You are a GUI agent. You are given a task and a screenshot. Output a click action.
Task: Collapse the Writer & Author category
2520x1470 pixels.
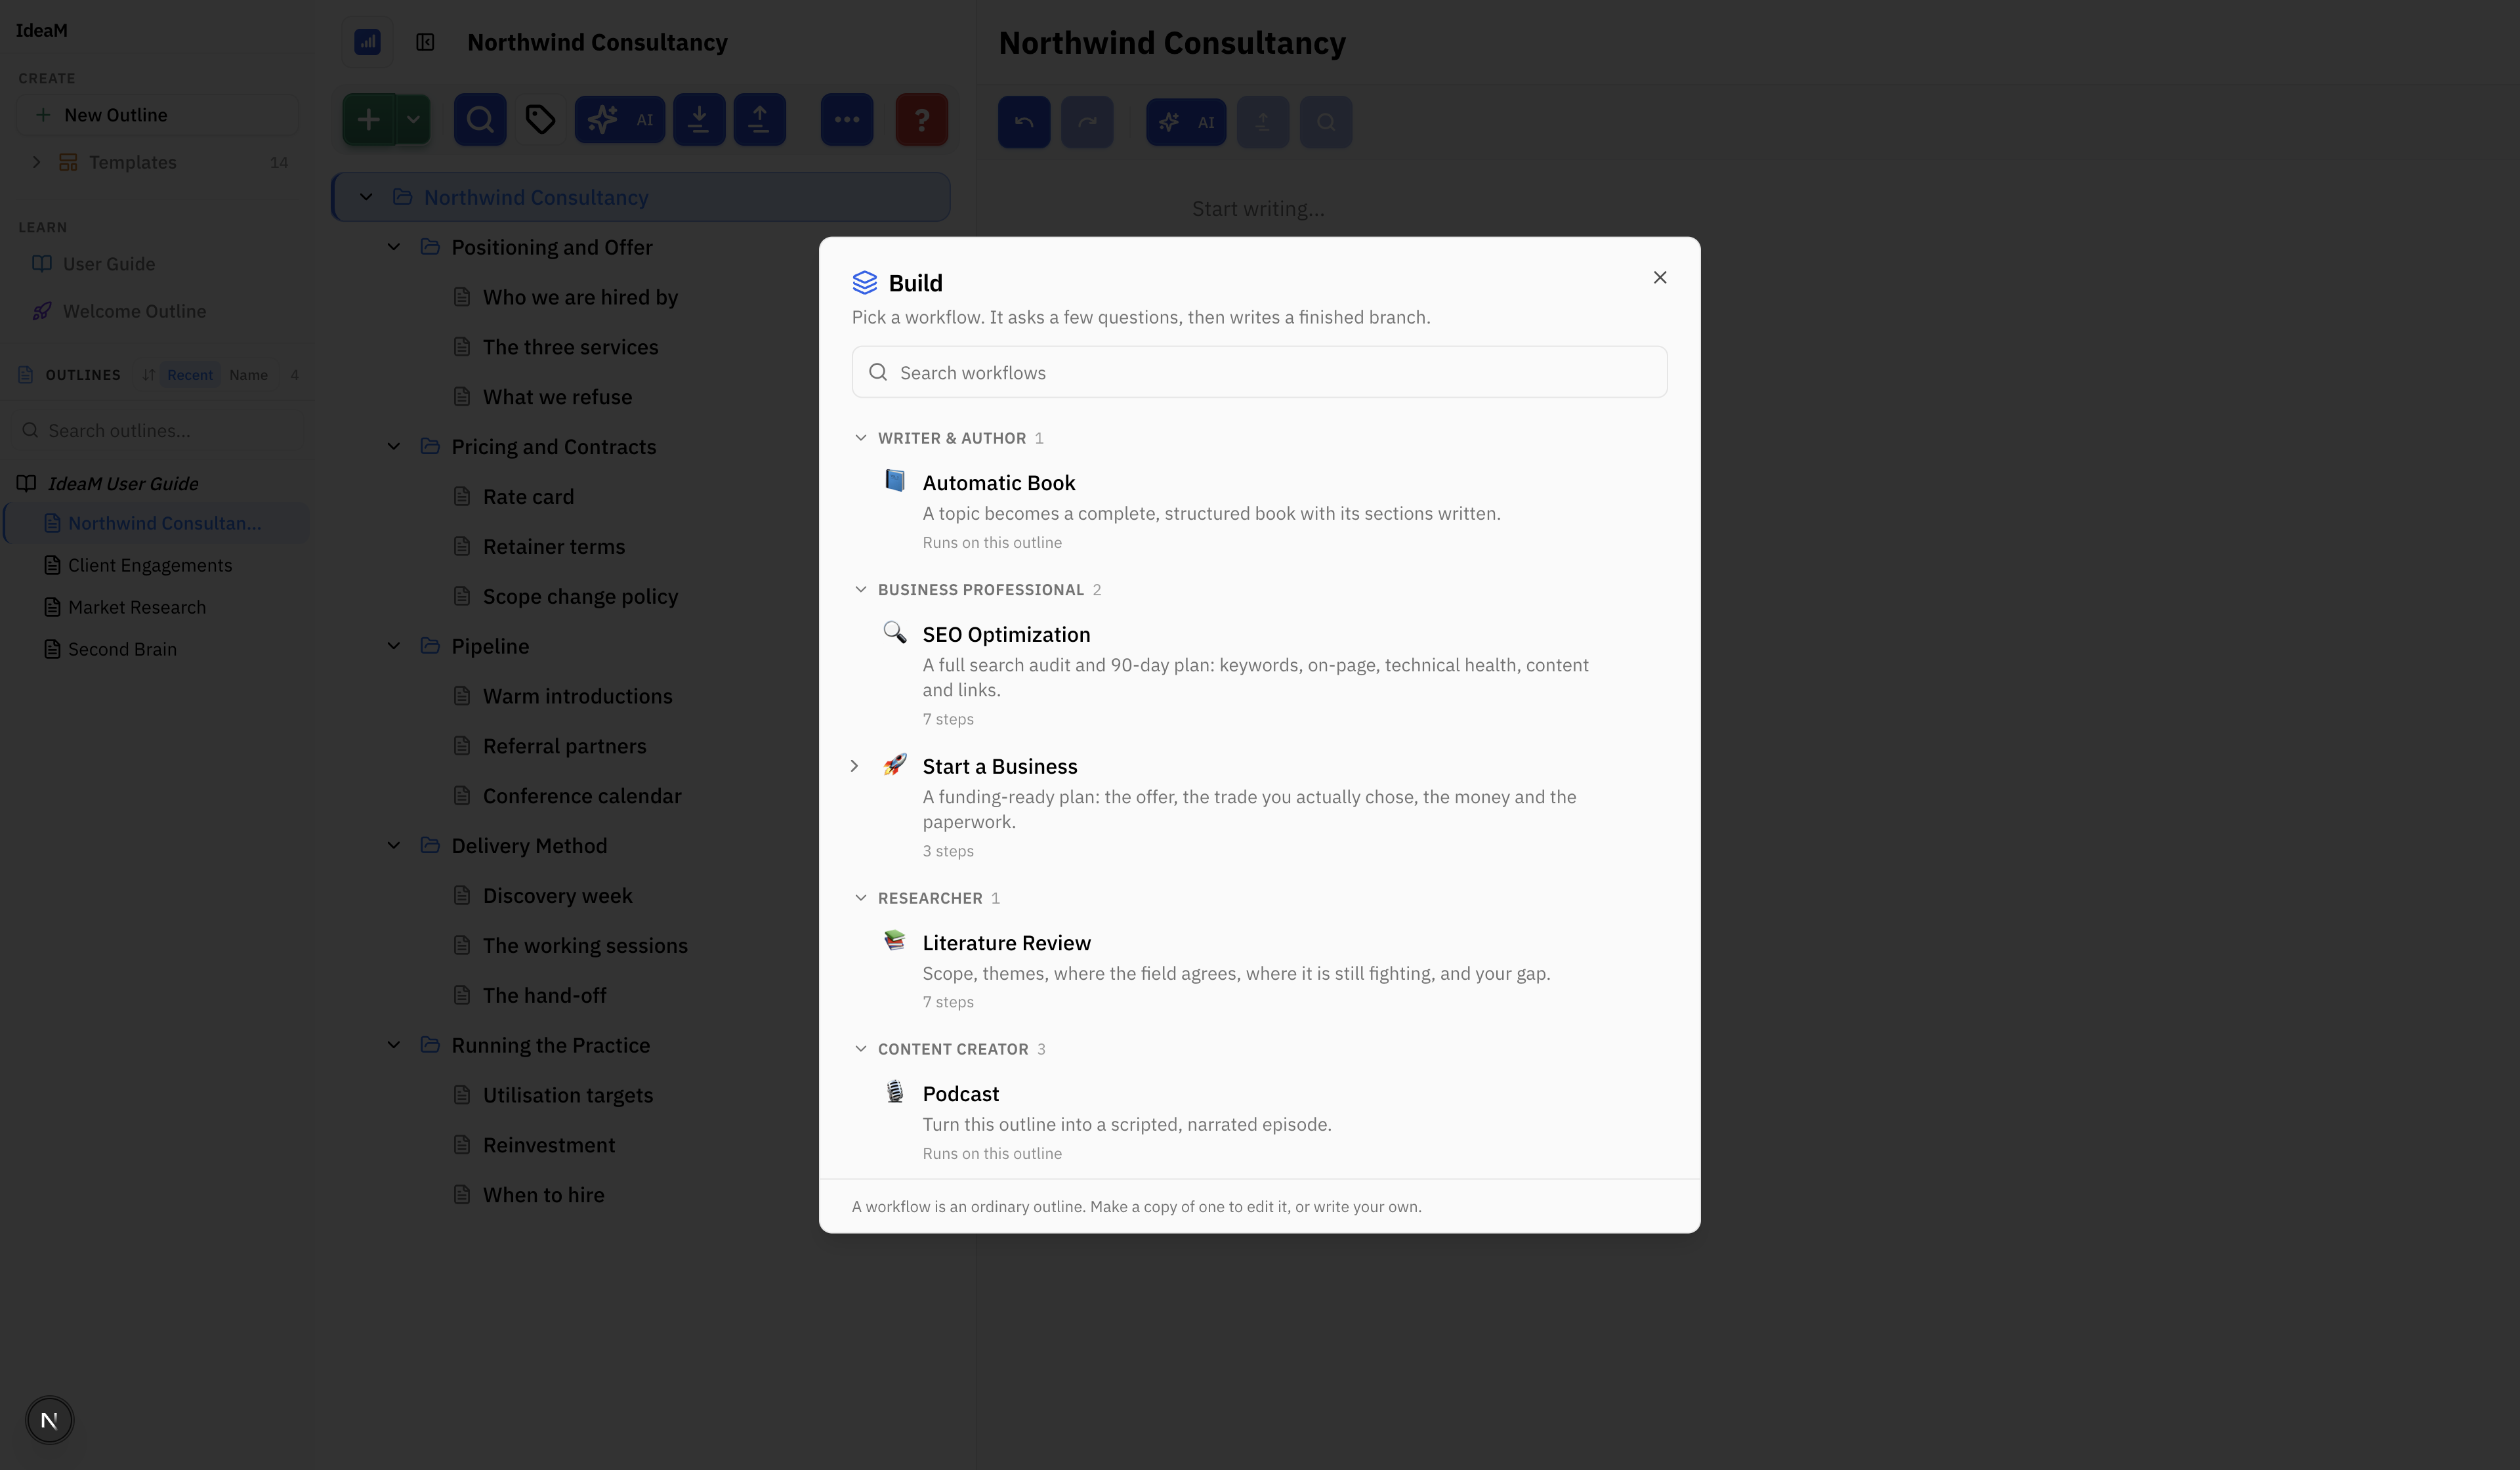pos(861,438)
